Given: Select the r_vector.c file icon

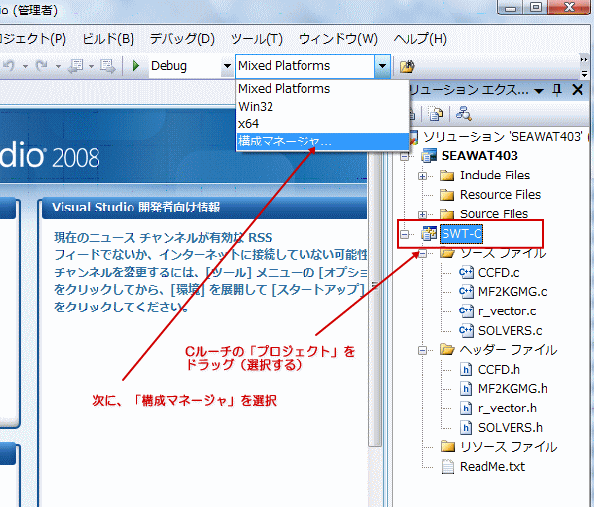Looking at the screenshot, I should pos(466,311).
